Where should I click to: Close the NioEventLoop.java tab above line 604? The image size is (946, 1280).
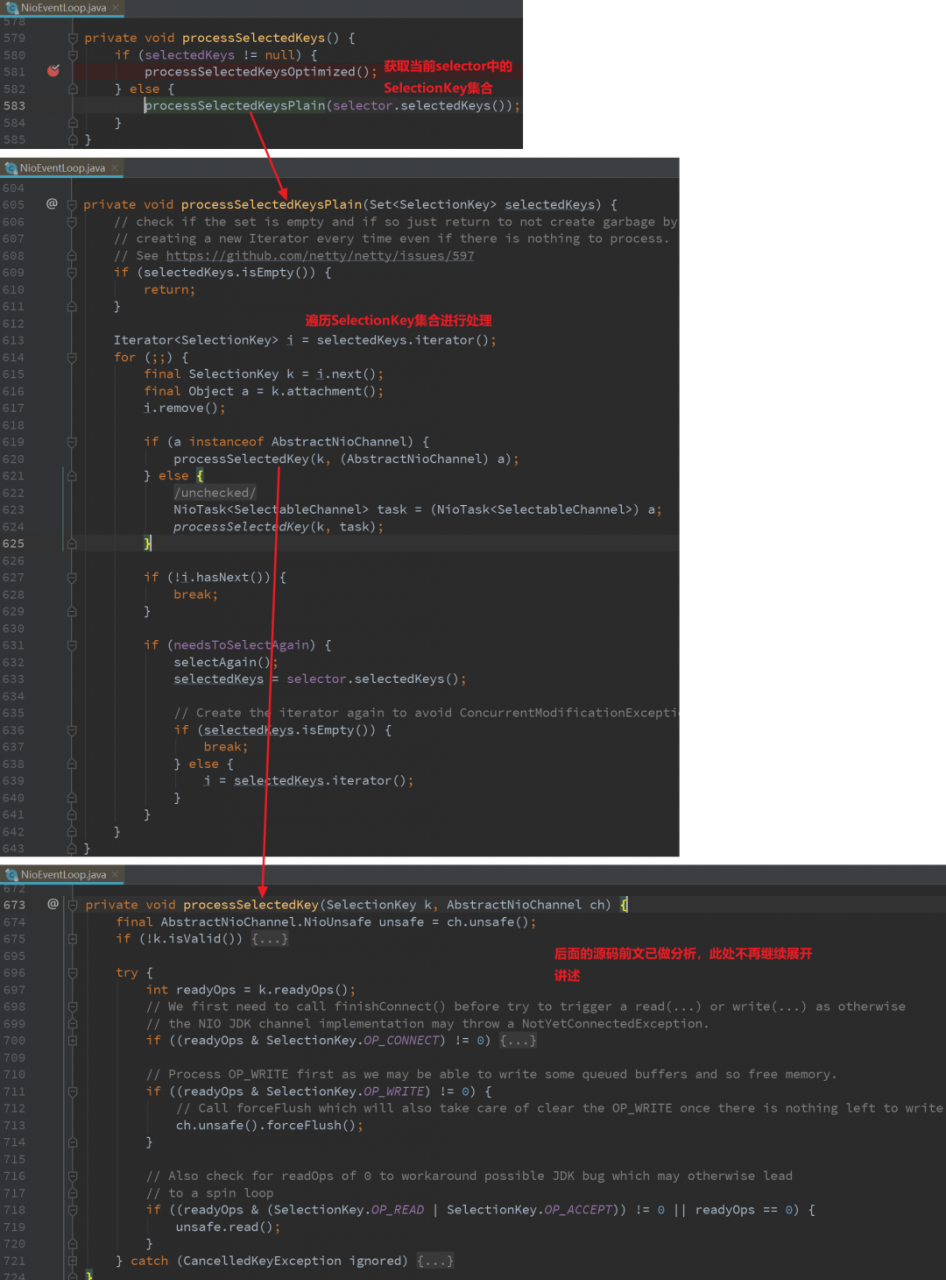point(114,167)
